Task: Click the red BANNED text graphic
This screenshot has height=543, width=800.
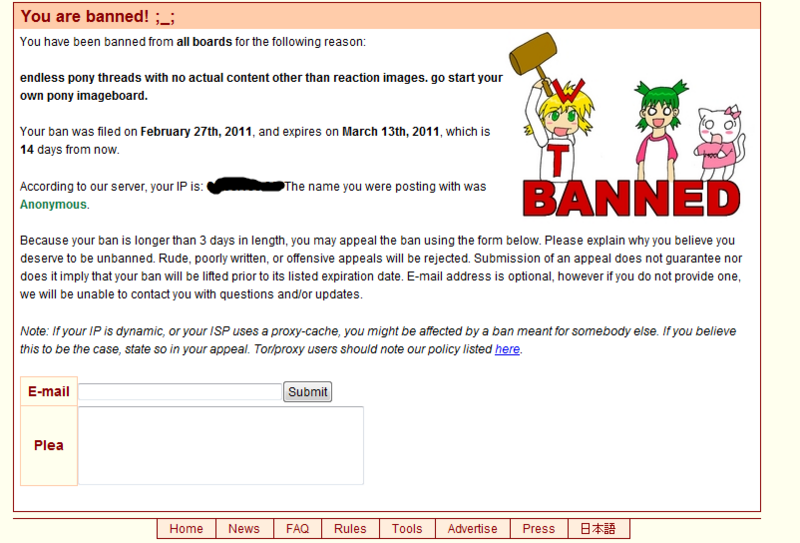Action: pyautogui.click(x=630, y=197)
